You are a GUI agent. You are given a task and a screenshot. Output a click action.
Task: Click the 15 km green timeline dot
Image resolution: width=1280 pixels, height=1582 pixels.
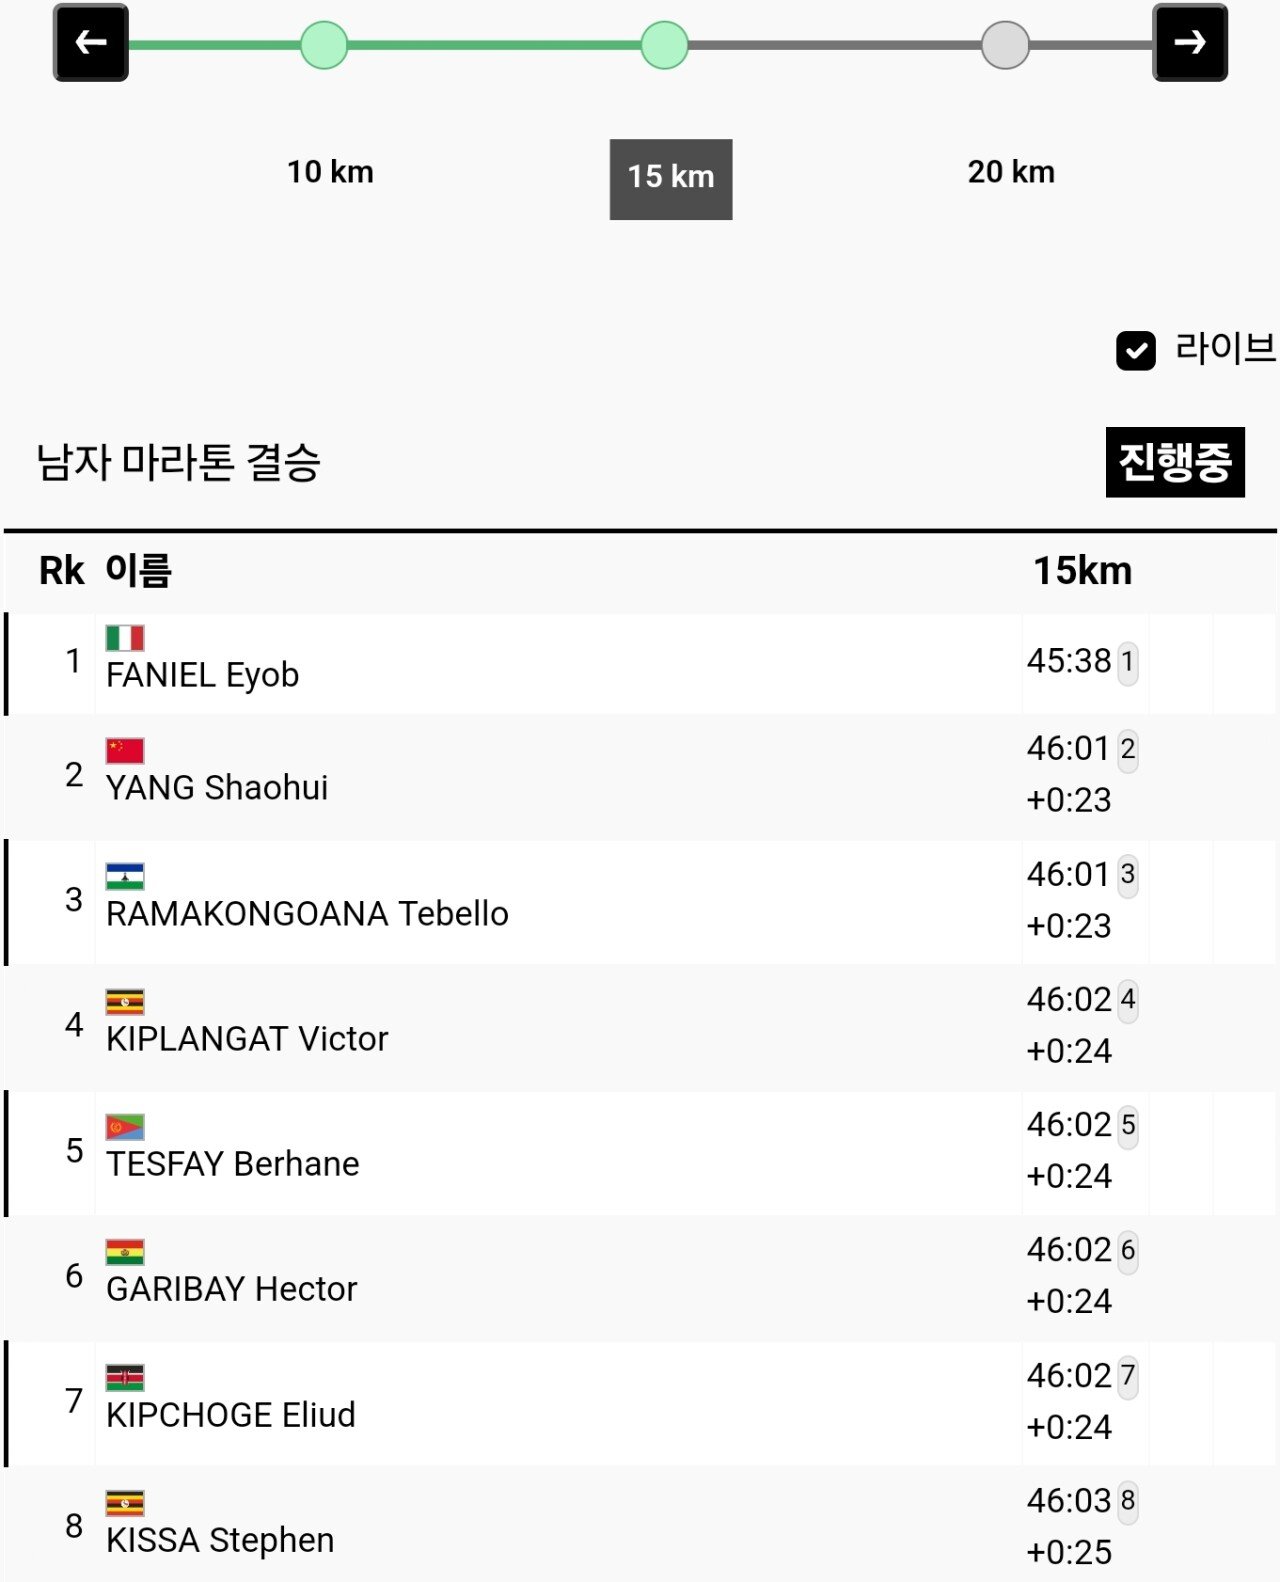(x=665, y=45)
